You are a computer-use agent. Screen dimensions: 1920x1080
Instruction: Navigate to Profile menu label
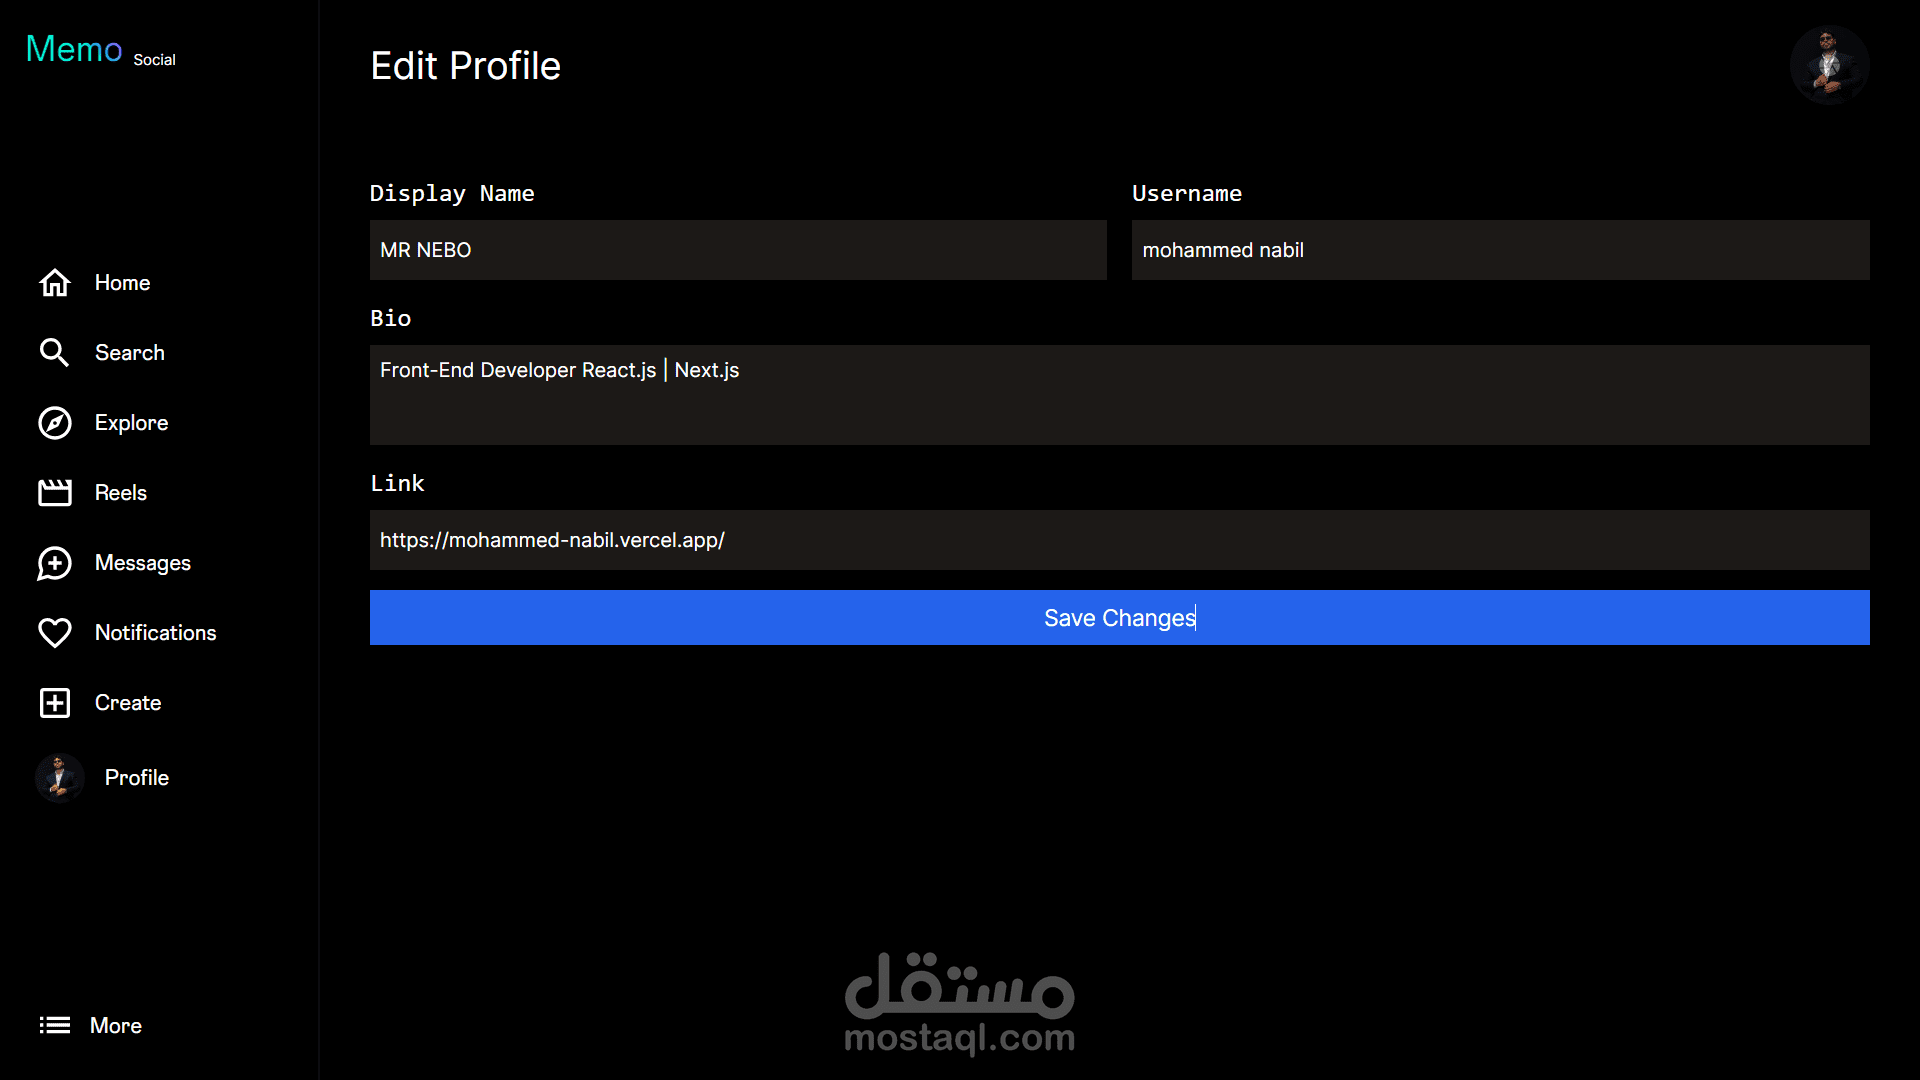(x=137, y=778)
